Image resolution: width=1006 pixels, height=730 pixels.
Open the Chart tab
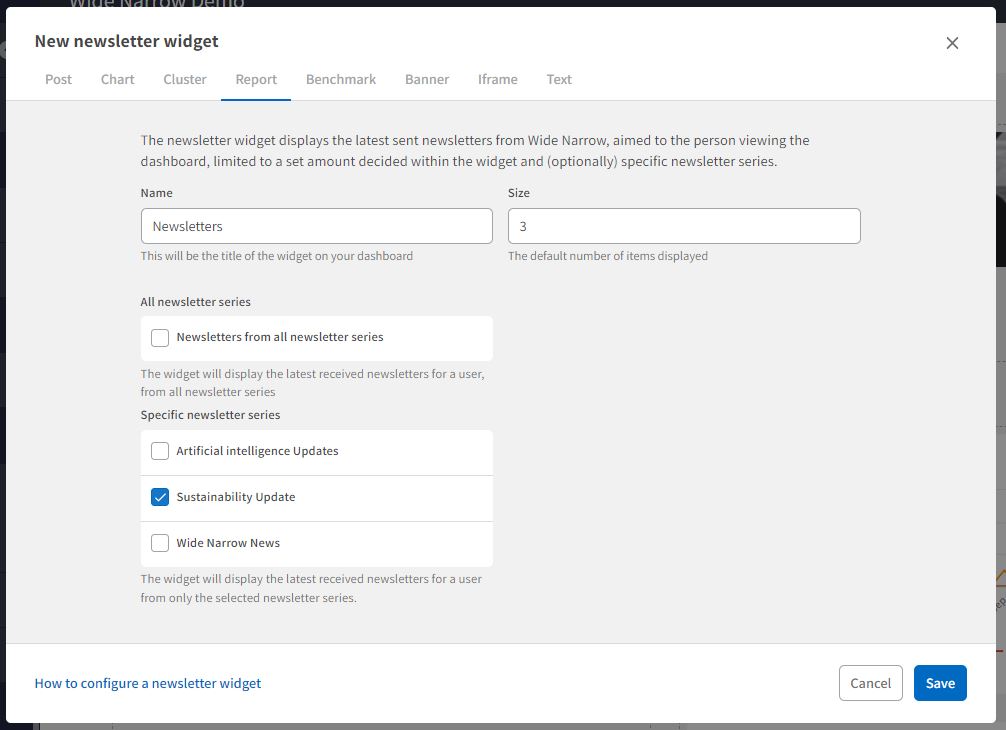[x=117, y=79]
